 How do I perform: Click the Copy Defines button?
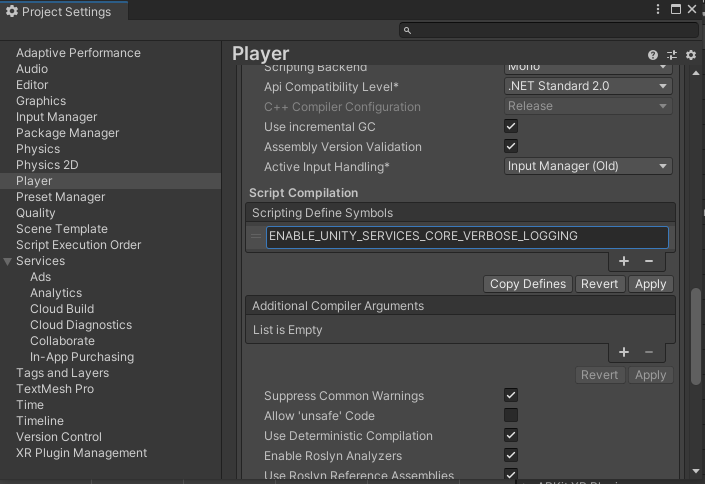[528, 284]
